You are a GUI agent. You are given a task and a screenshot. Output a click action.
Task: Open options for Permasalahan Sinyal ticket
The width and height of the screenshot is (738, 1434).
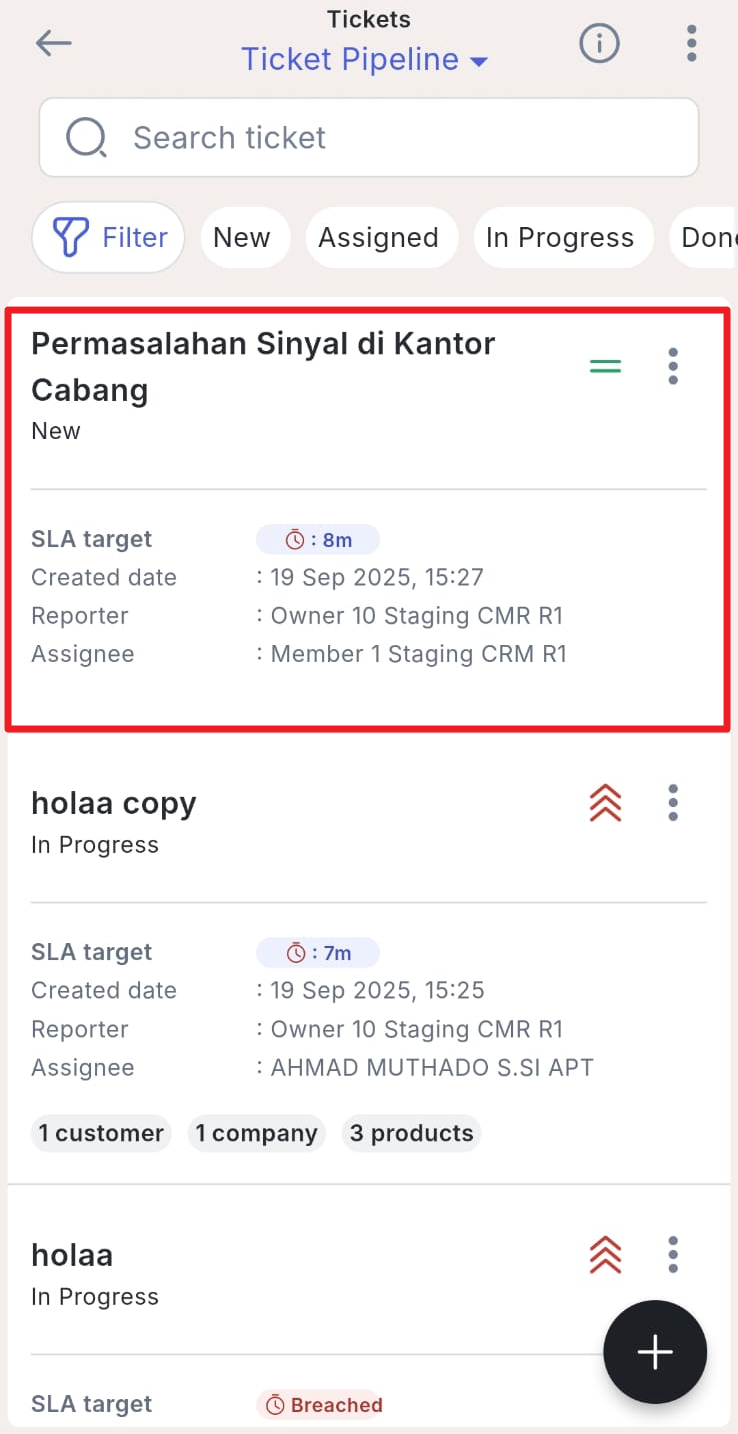673,366
